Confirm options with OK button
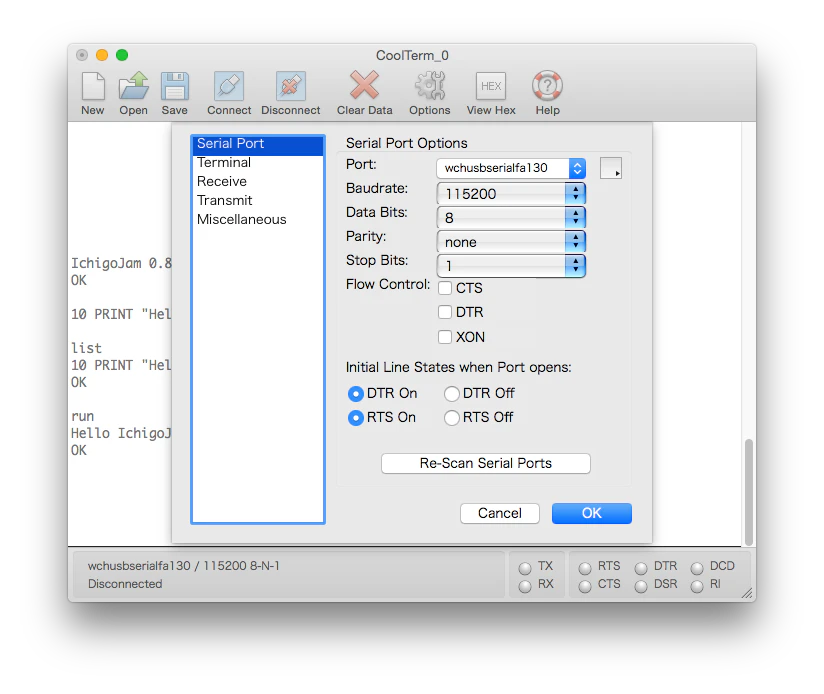Image resolution: width=824 pixels, height=694 pixels. coord(592,513)
